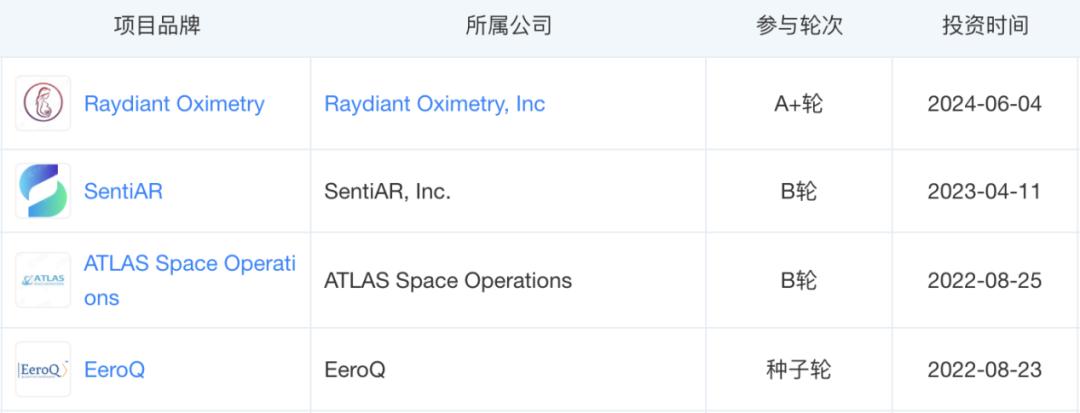Open the EeroQ project link
Image resolution: width=1080 pixels, height=413 pixels.
(114, 370)
